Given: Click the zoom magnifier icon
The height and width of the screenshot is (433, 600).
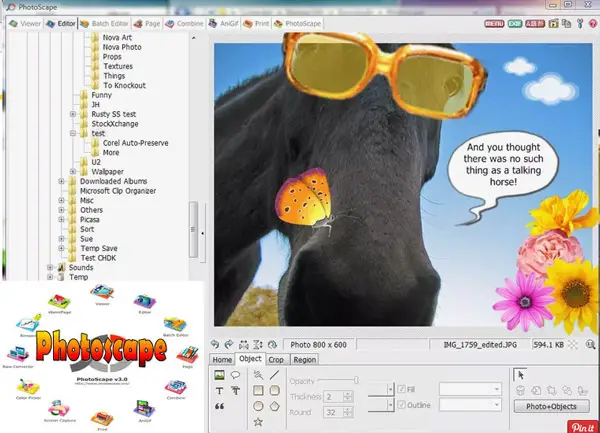Looking at the screenshot, I should point(590,345).
